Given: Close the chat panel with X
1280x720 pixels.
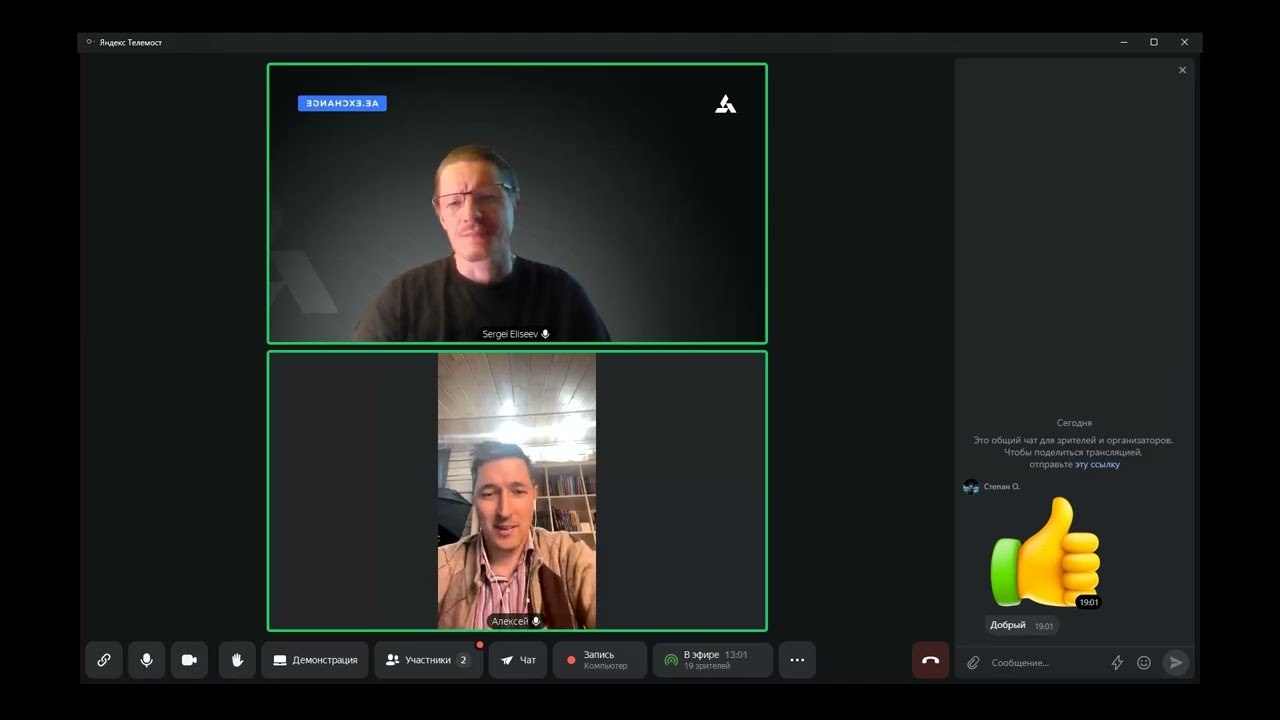Looking at the screenshot, I should 1182,70.
